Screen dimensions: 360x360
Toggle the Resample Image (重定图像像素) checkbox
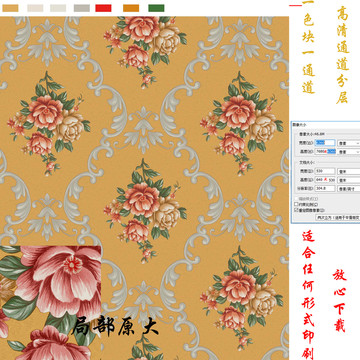point(296,210)
